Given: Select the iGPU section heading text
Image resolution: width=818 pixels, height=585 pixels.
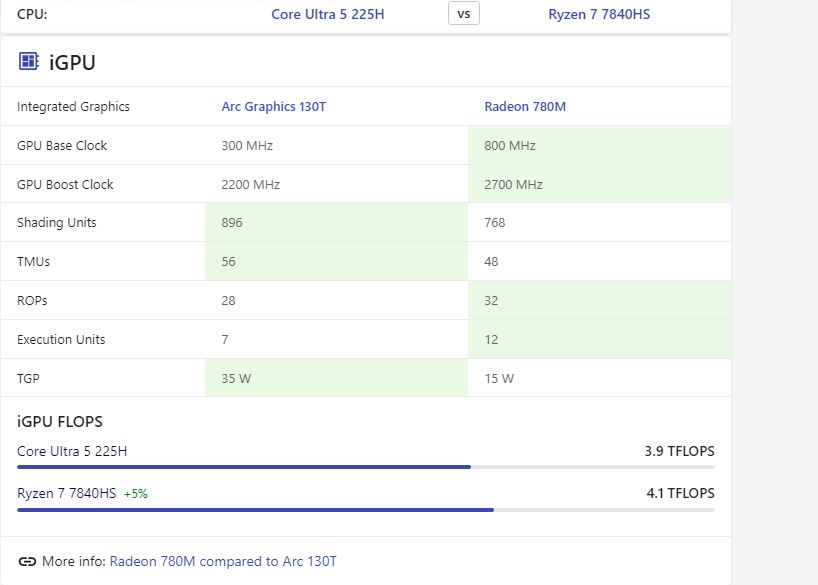Looking at the screenshot, I should (x=72, y=63).
